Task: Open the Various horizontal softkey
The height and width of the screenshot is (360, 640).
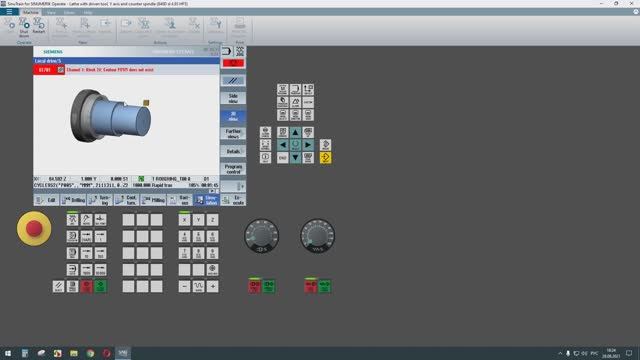Action: point(180,200)
